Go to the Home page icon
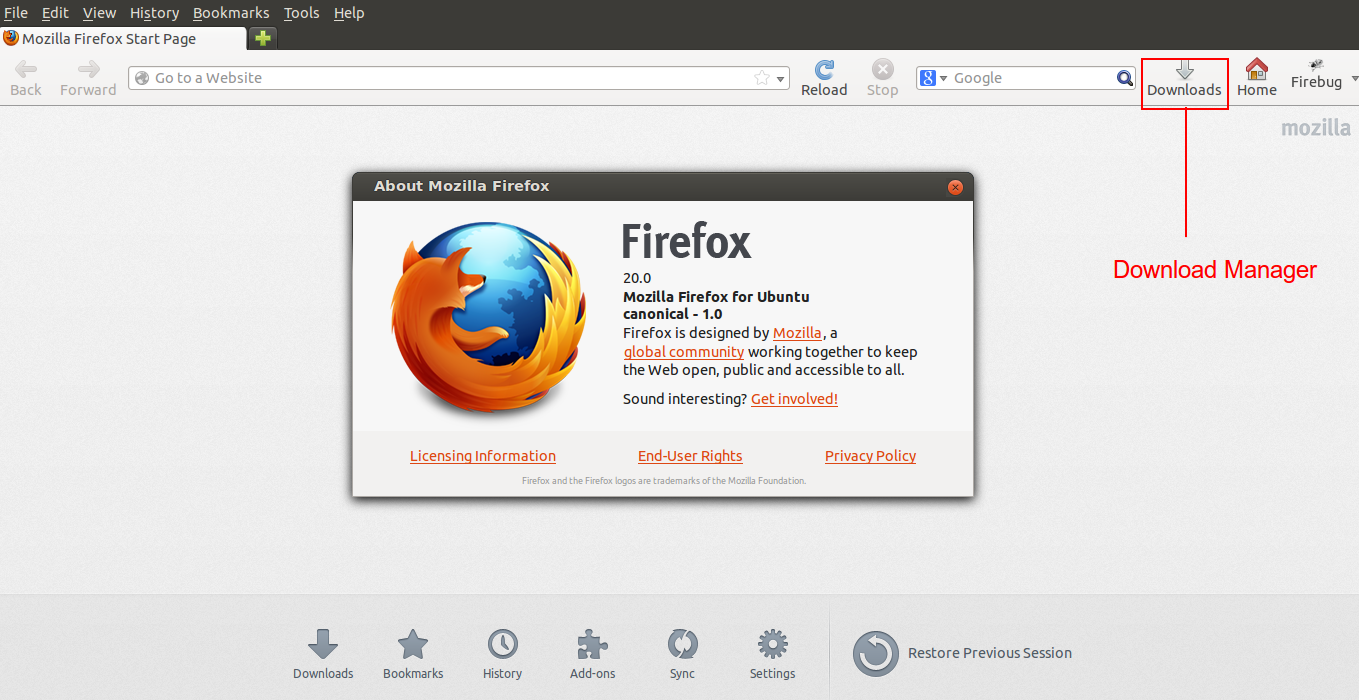Image resolution: width=1359 pixels, height=700 pixels. point(1257,69)
